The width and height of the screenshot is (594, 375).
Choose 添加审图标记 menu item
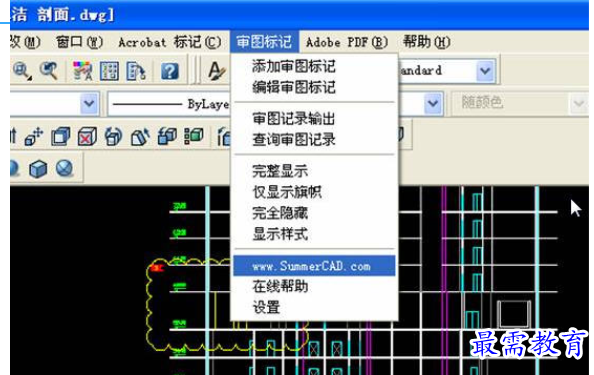294,66
